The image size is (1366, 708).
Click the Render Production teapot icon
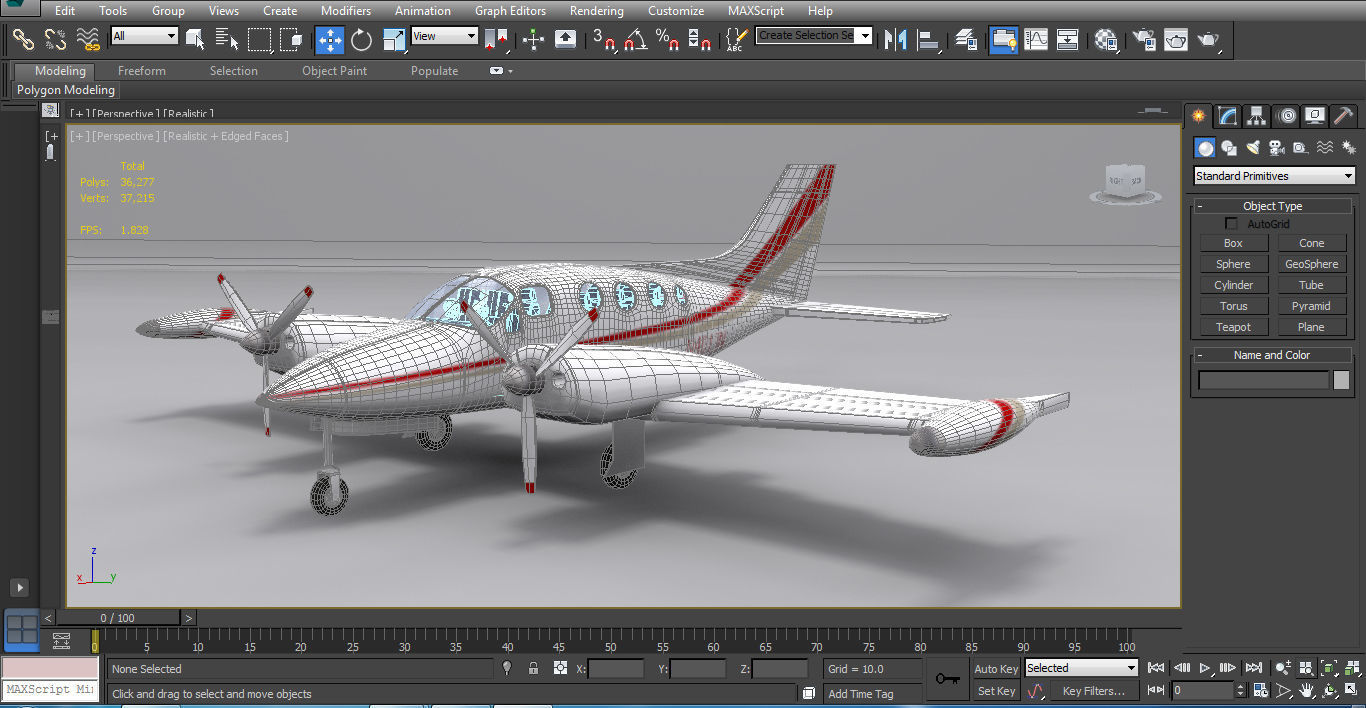coord(1208,40)
